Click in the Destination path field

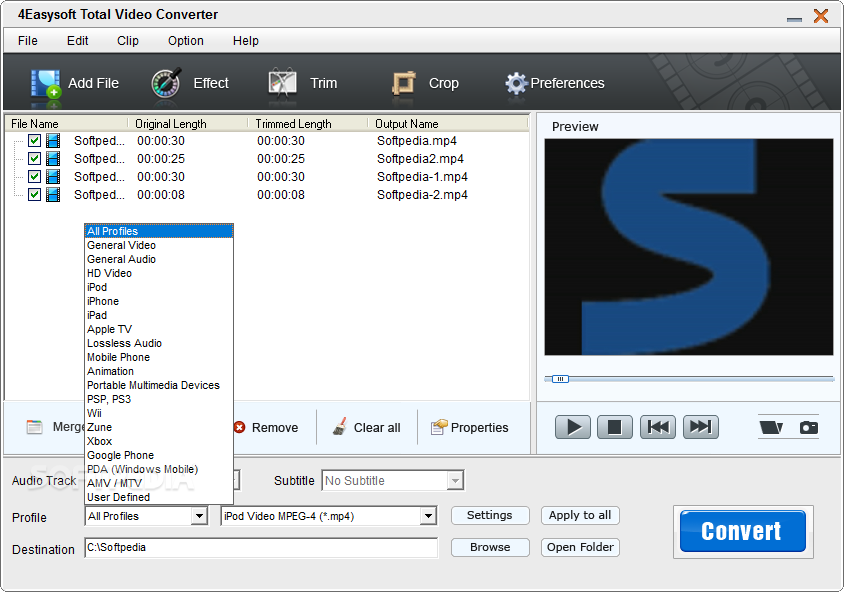pyautogui.click(x=261, y=548)
